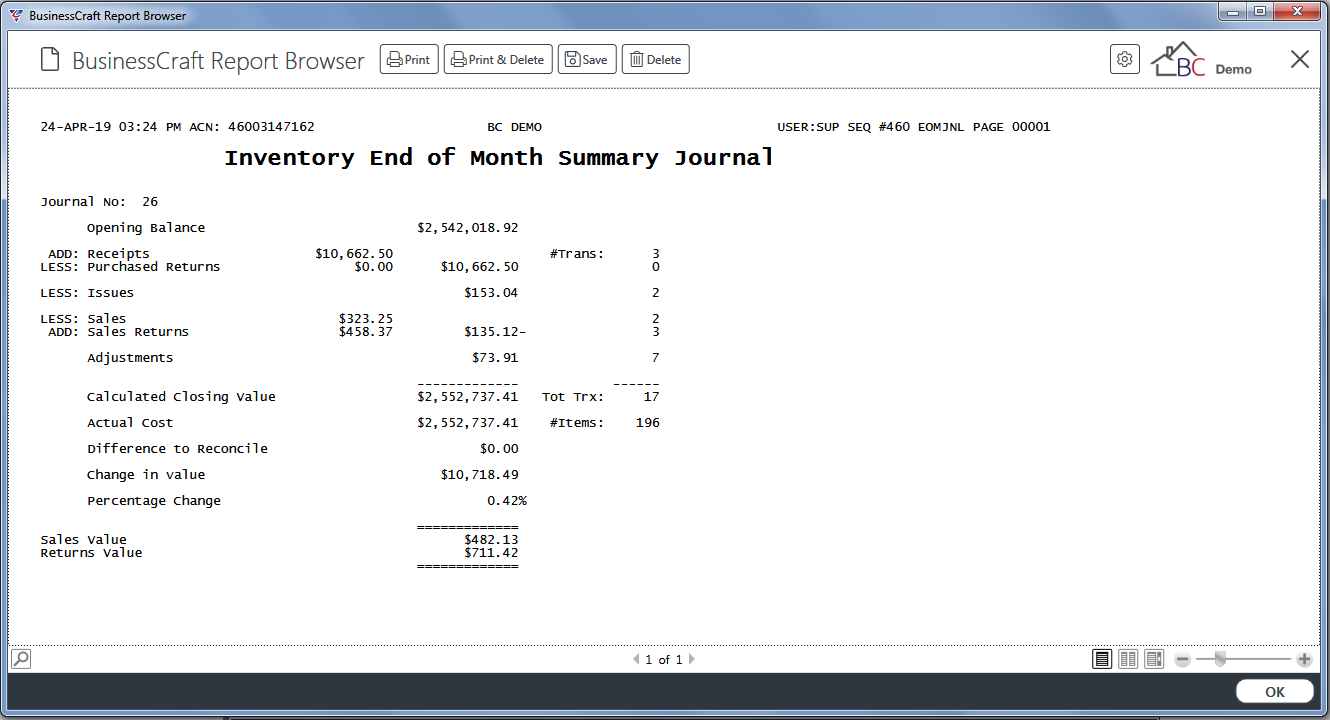Click the app icon in the title bar
Screen dimensions: 1330x720
[x=16, y=15]
